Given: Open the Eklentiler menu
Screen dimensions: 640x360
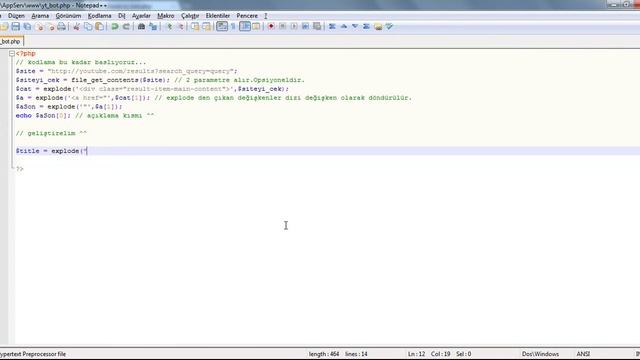Looking at the screenshot, I should (218, 16).
